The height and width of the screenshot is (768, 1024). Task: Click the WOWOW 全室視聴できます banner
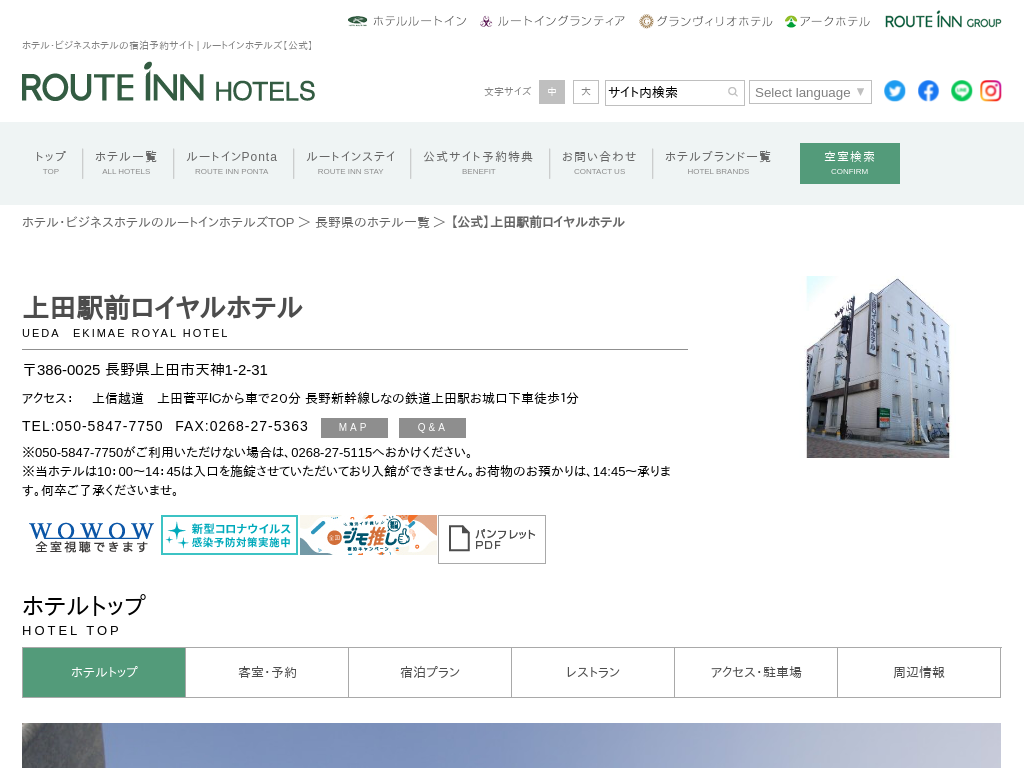[x=91, y=536]
